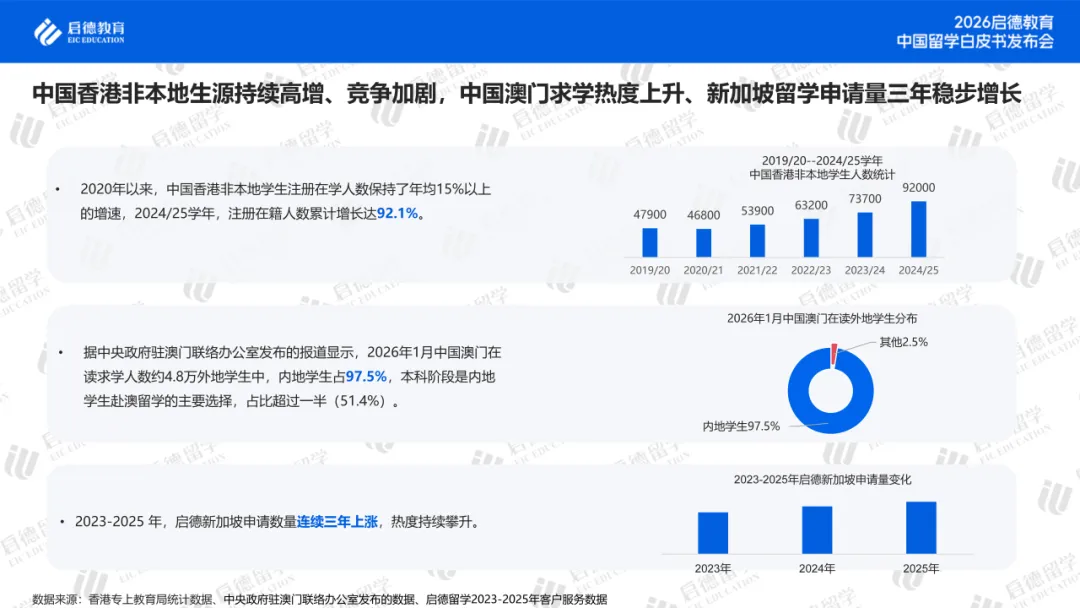Click the 53900 data label
This screenshot has height=608, width=1080.
(x=757, y=211)
